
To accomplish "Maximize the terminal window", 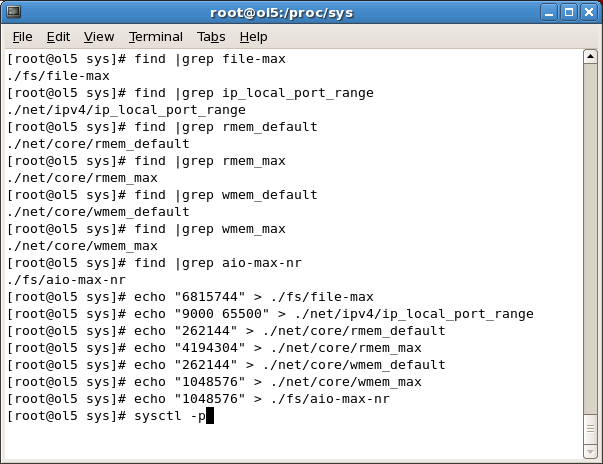I will click(x=569, y=13).
